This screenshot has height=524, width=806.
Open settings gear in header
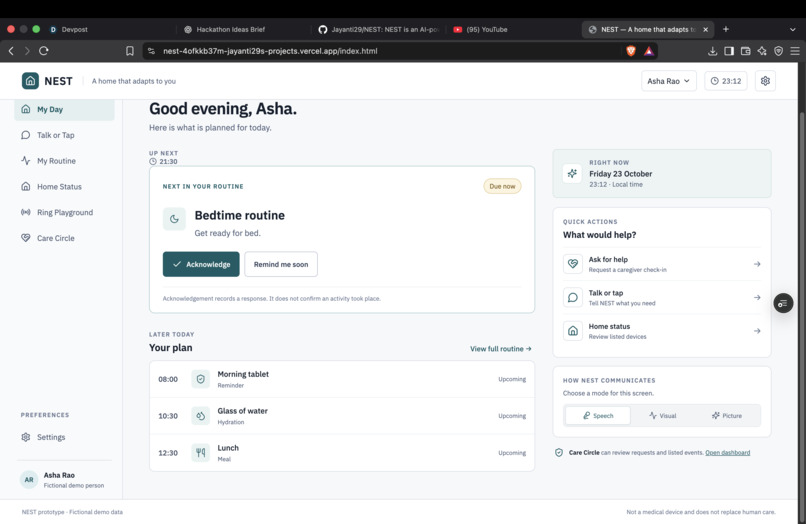765,81
